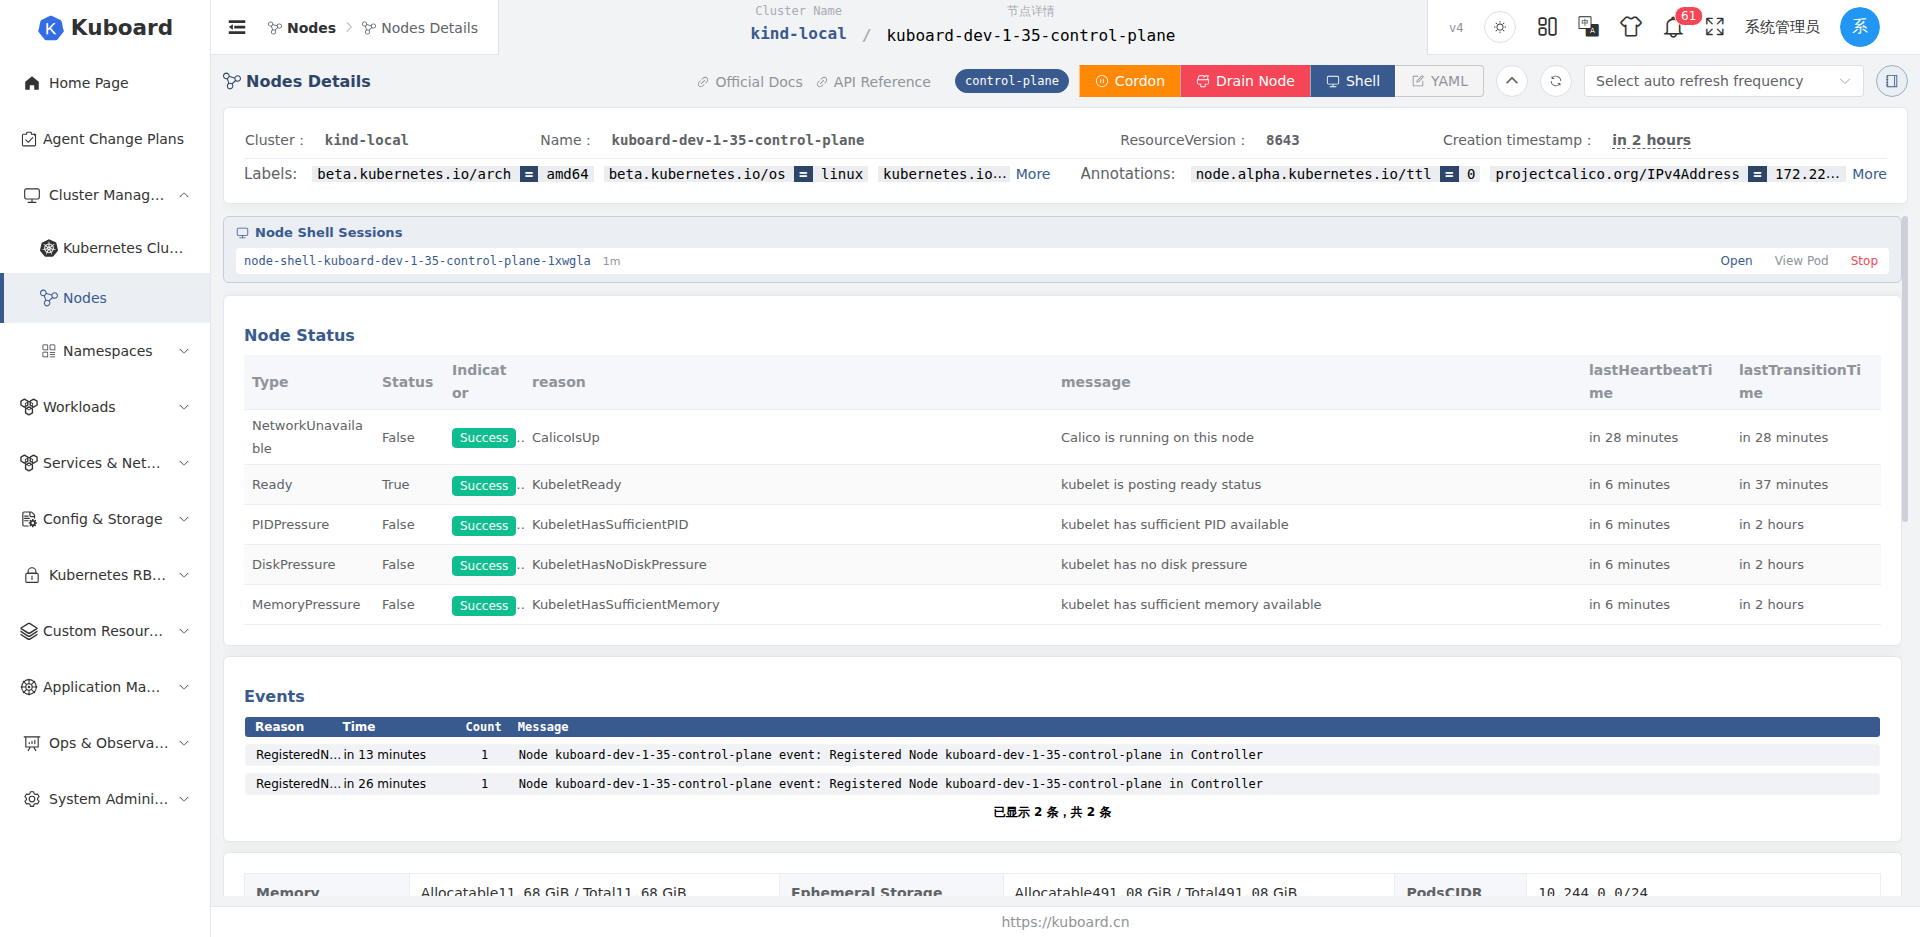Open the theme skin shirt icon

coord(1631,27)
